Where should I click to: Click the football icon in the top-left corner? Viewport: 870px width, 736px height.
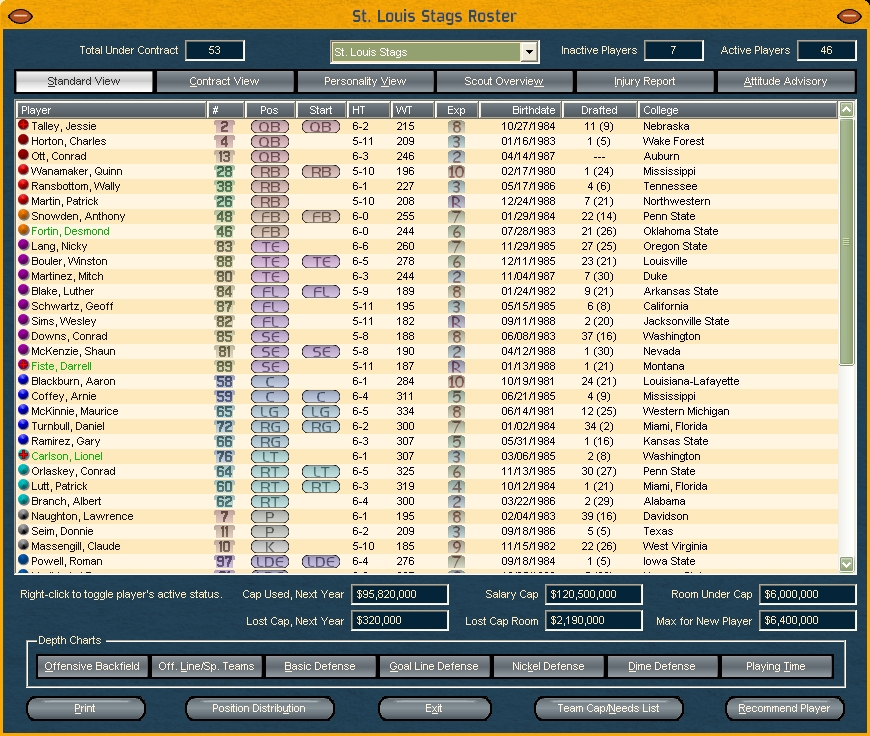(x=18, y=16)
